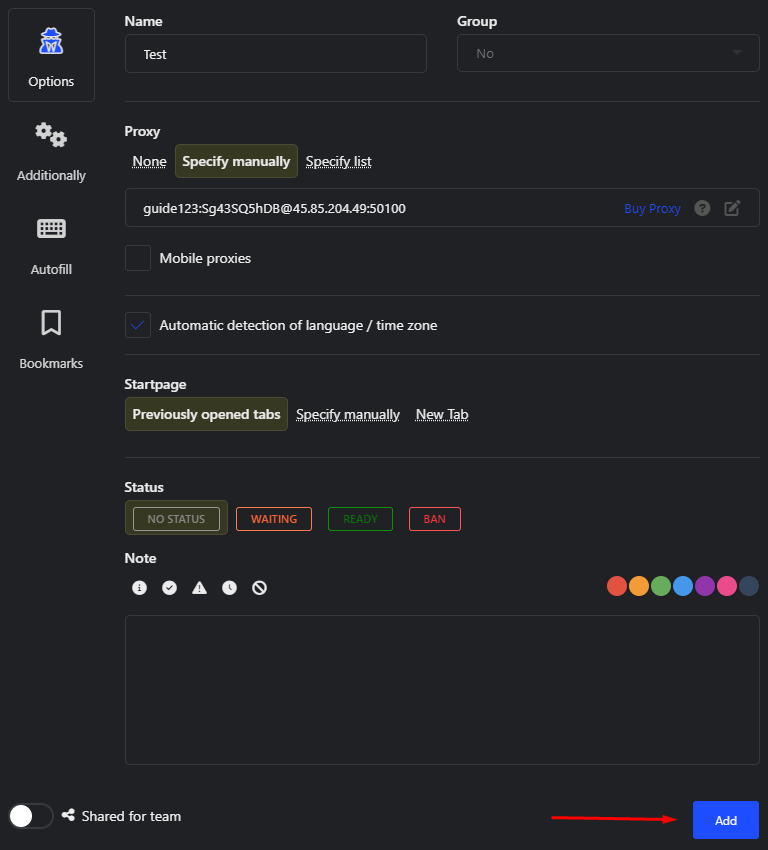Pick the orange note color swatch

(x=639, y=586)
